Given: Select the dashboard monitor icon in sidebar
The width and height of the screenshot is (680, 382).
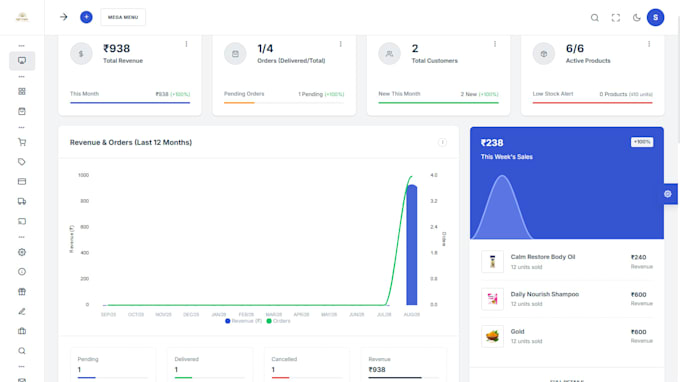Looking at the screenshot, I should coord(22,61).
